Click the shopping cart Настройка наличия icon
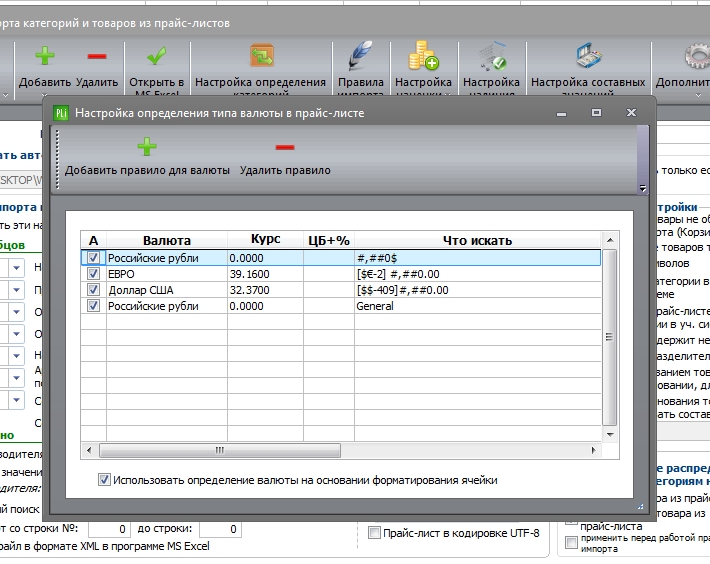 (x=492, y=55)
